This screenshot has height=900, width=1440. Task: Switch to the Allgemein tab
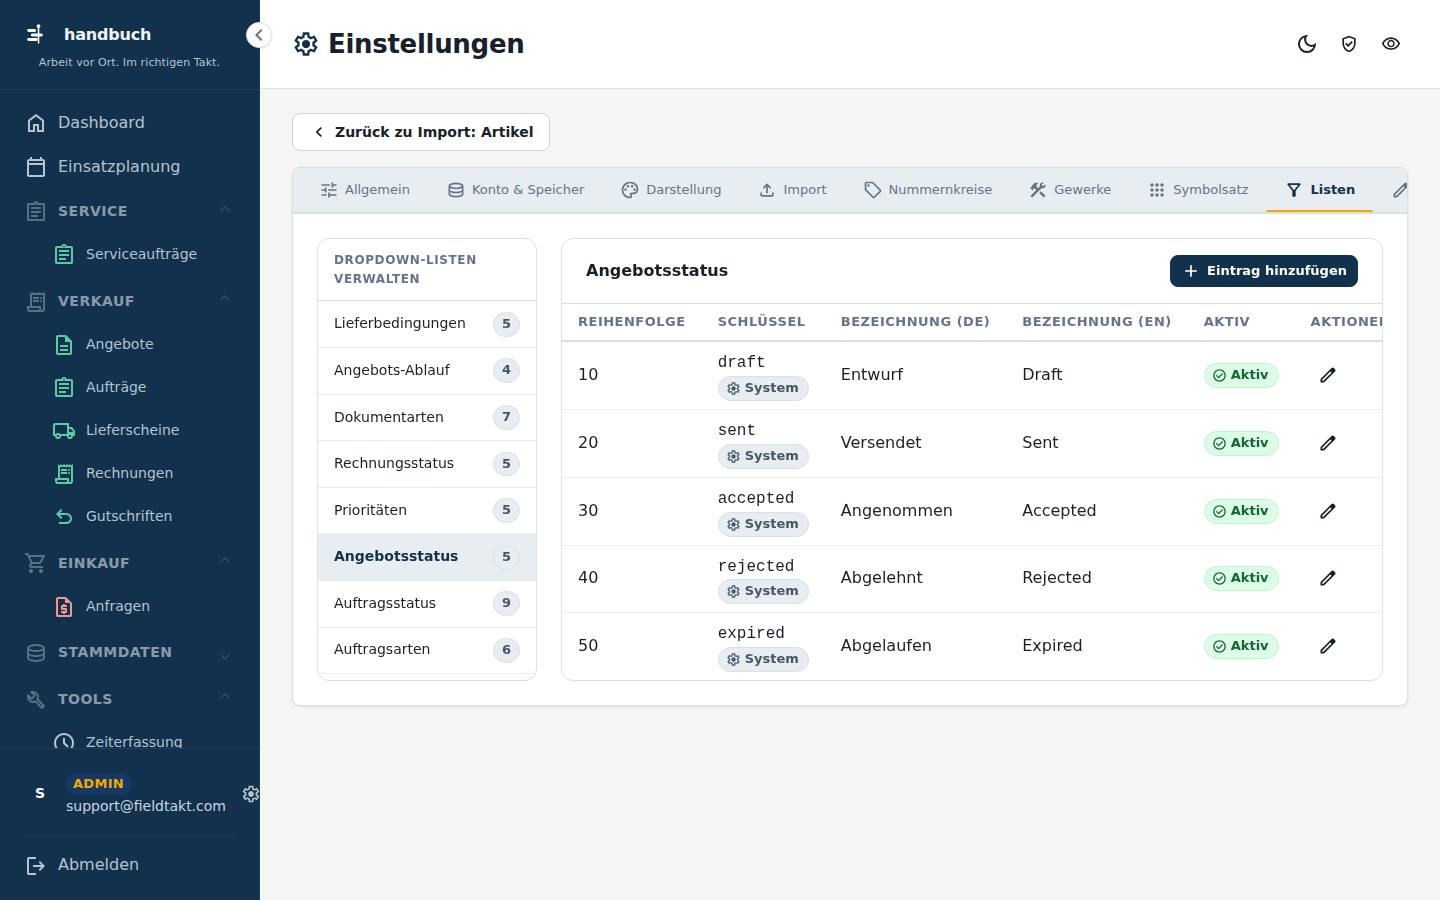tap(365, 190)
